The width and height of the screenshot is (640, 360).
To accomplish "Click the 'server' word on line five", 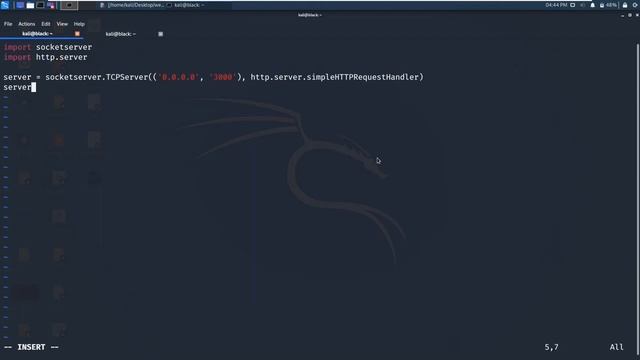I will click(17, 87).
